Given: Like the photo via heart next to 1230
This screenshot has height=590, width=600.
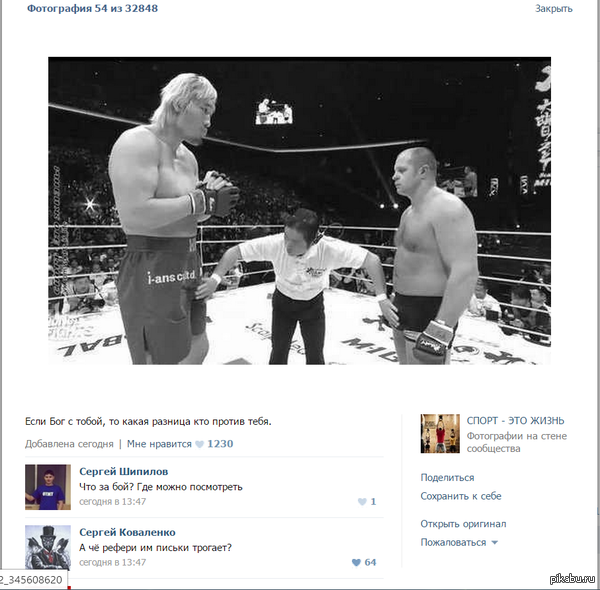Looking at the screenshot, I should click(x=199, y=444).
